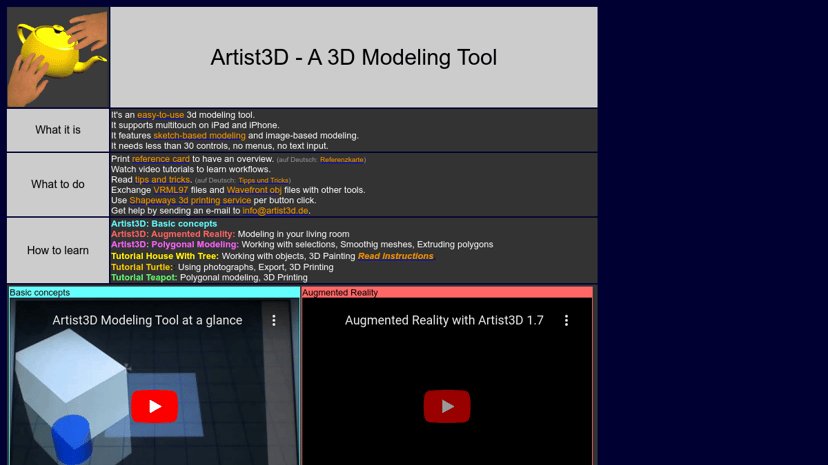Open the VRML97 link
Image resolution: width=828 pixels, height=465 pixels.
tap(171, 190)
